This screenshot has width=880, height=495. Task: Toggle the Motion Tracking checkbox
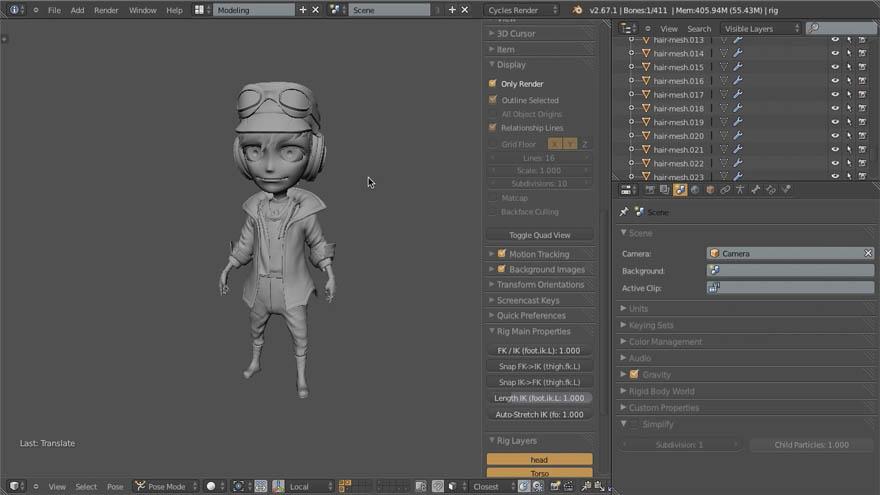(x=502, y=254)
